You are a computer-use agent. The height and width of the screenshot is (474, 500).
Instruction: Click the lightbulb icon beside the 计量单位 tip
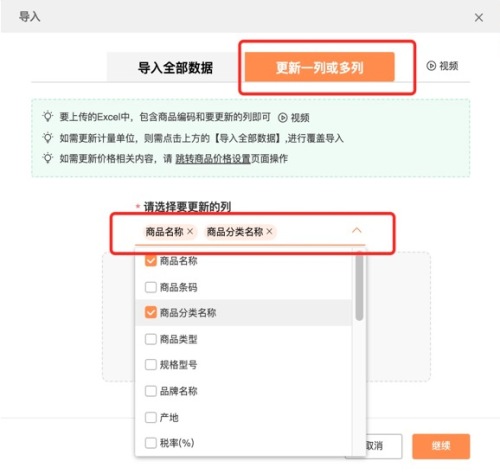(48, 138)
